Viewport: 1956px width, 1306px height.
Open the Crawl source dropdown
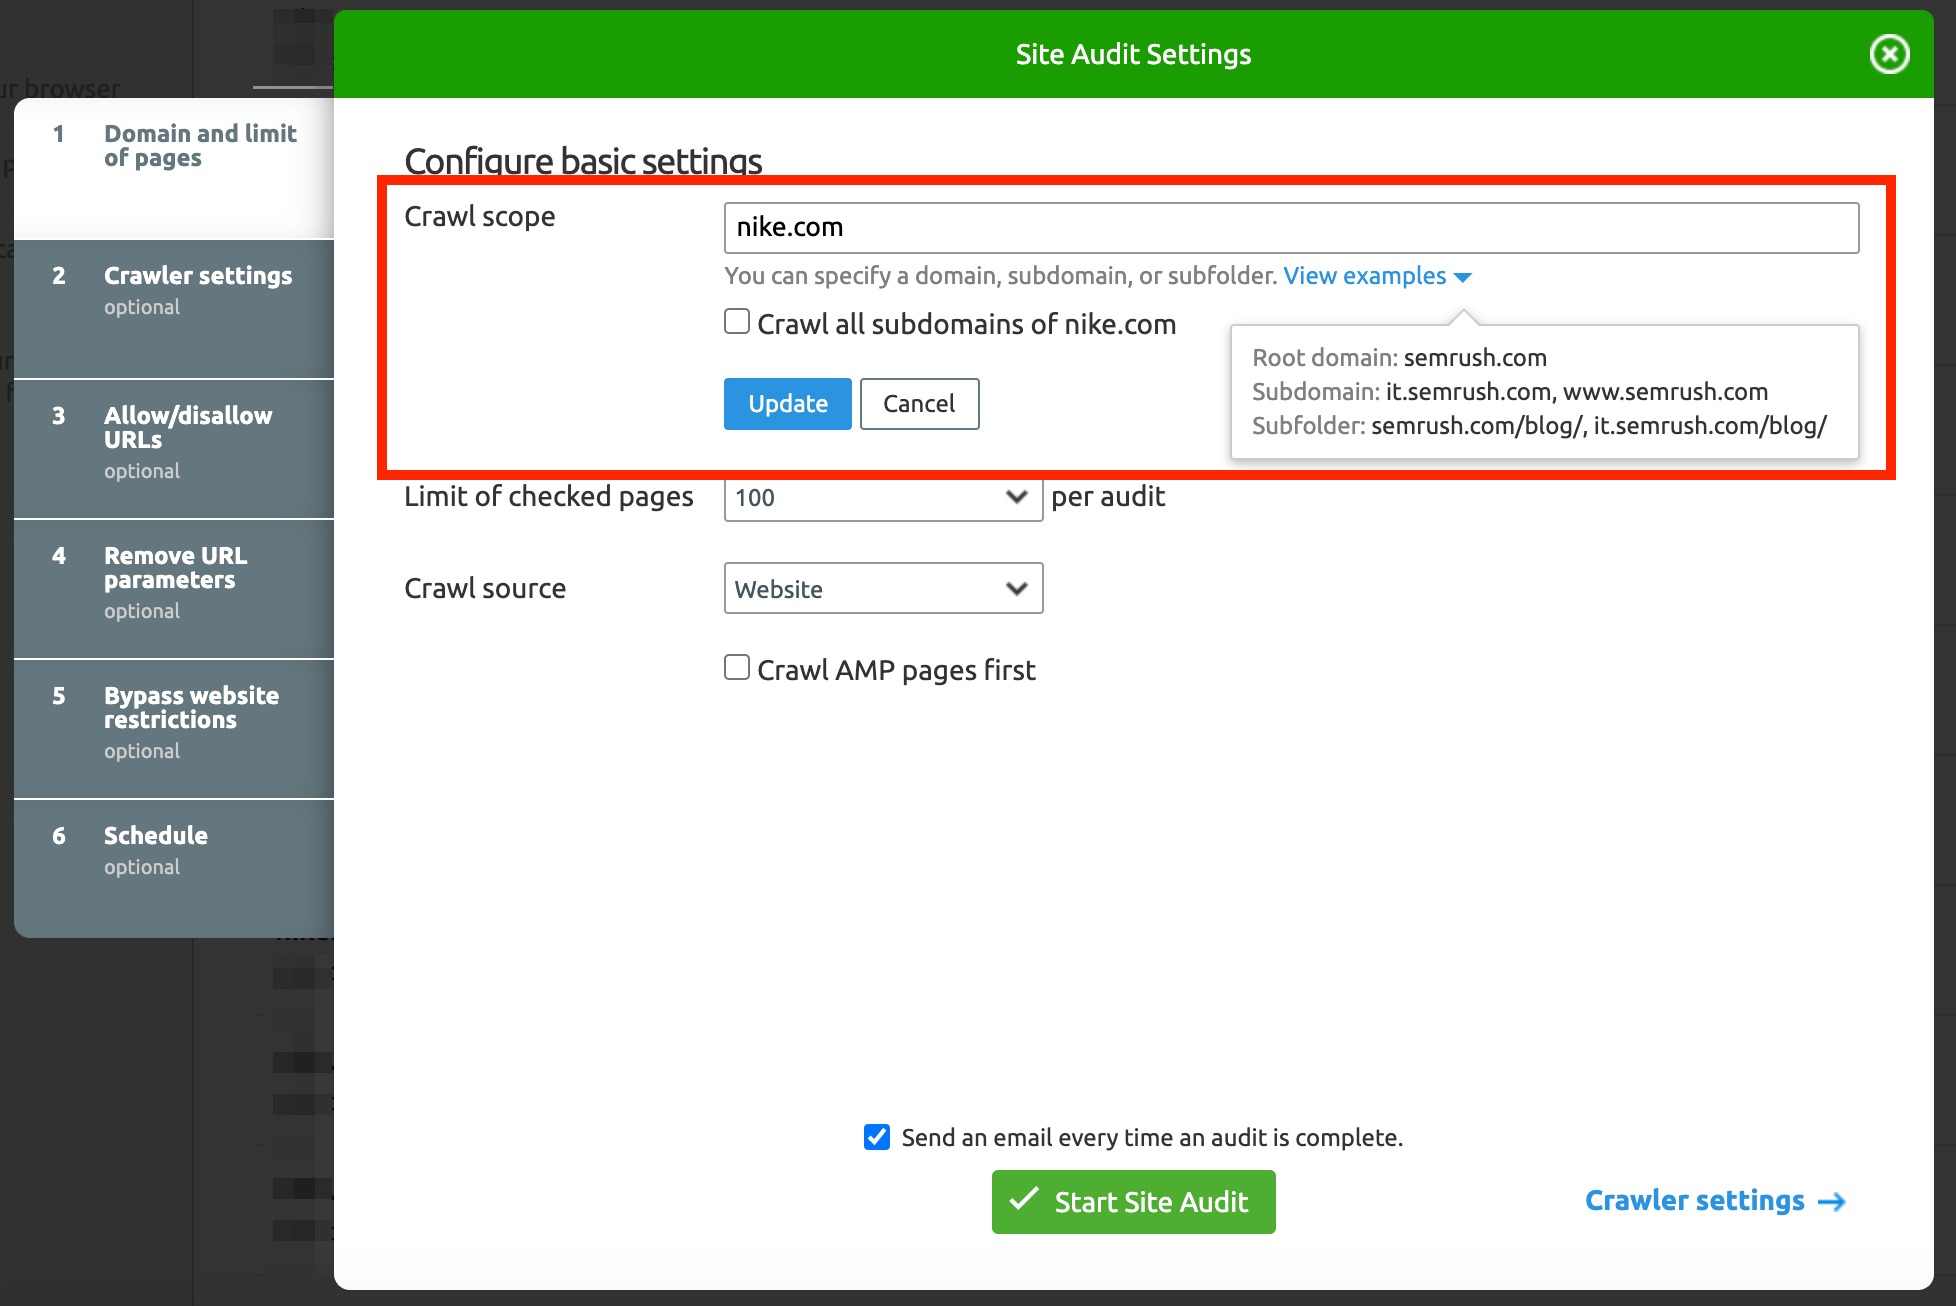[x=883, y=588]
